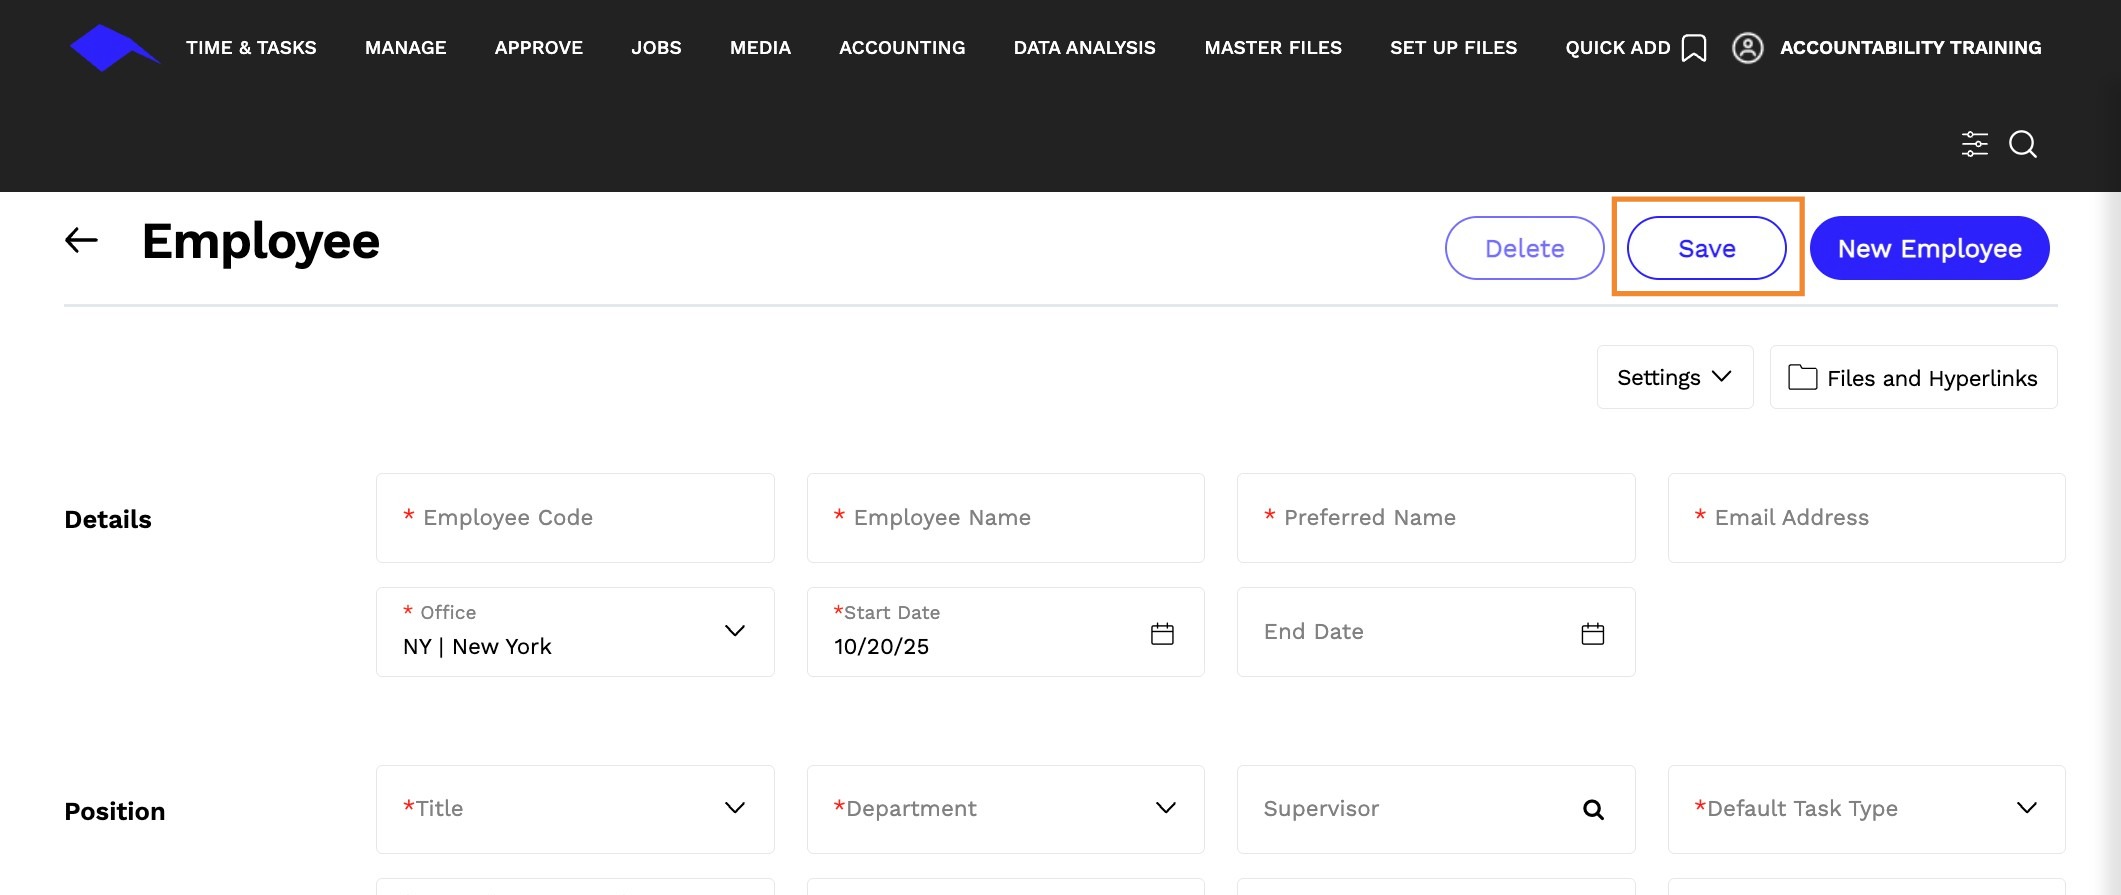Click the Employee page heading
The image size is (2121, 895).
coord(261,241)
